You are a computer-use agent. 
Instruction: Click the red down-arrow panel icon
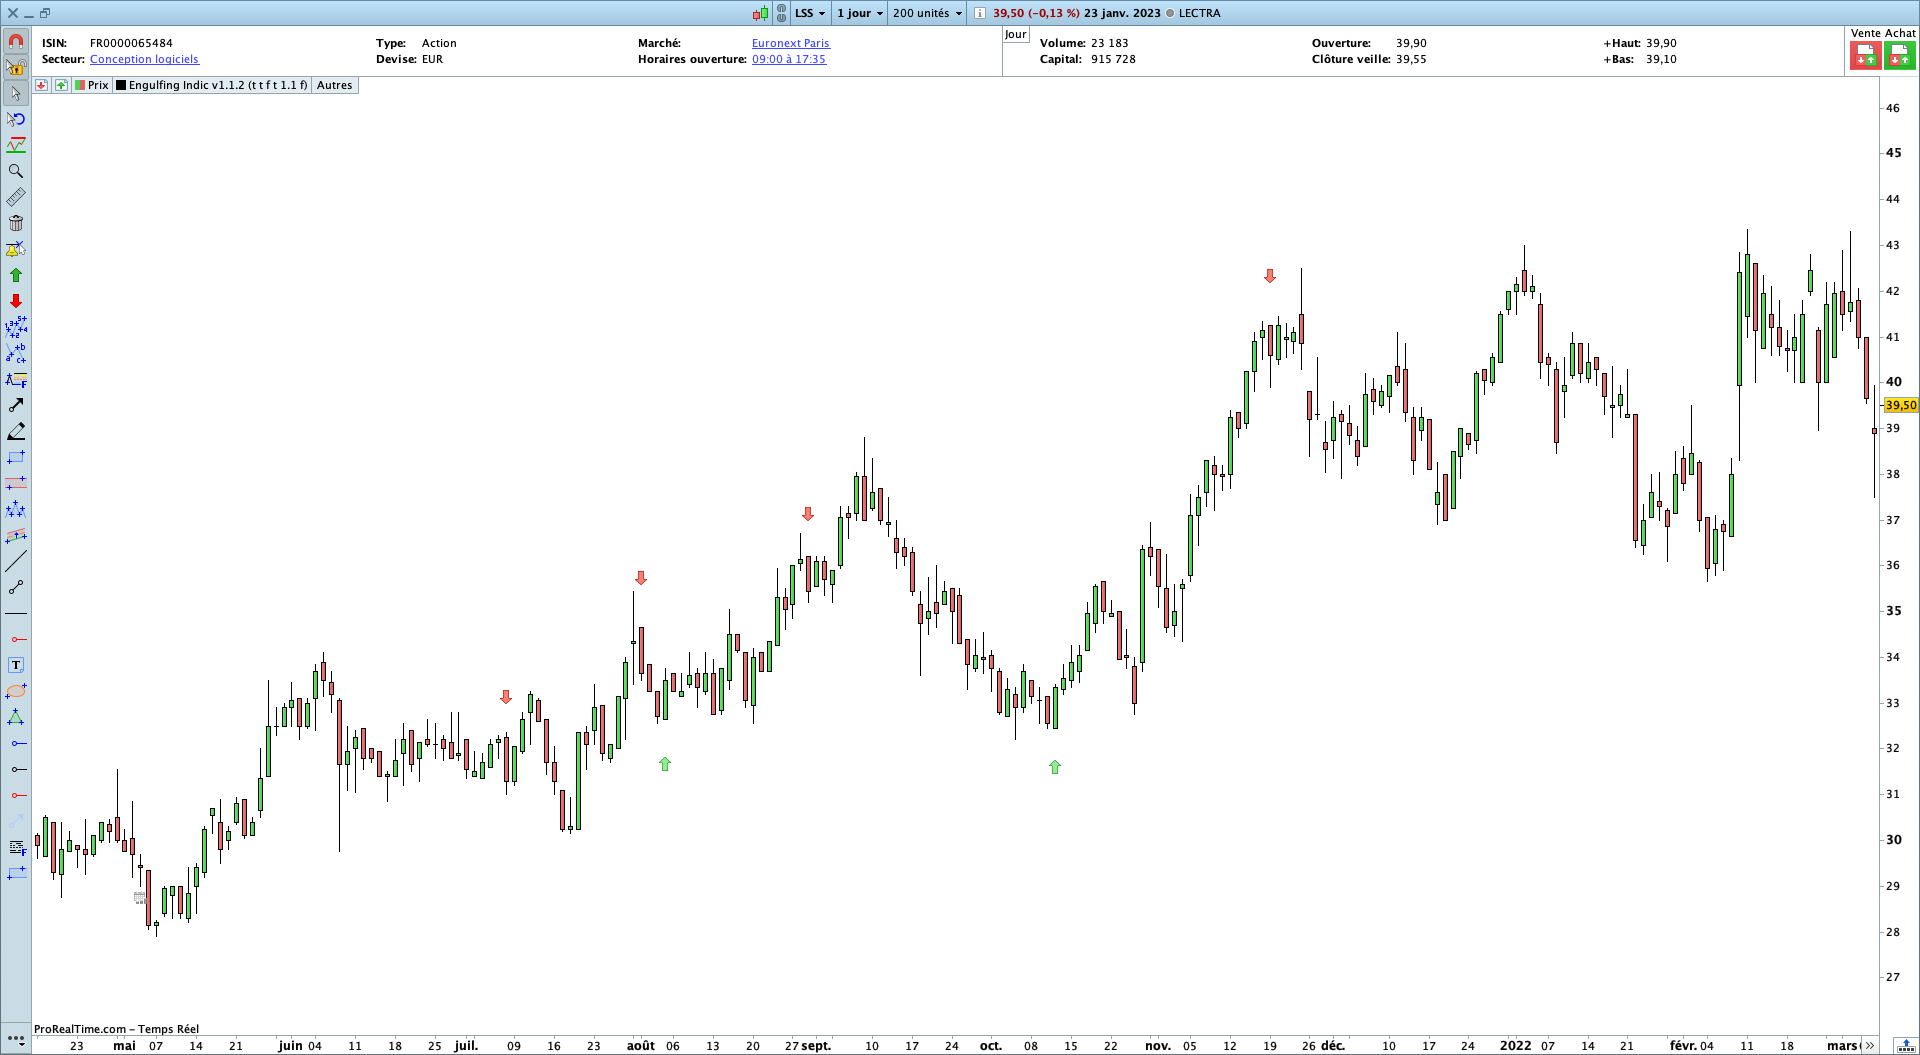point(41,85)
